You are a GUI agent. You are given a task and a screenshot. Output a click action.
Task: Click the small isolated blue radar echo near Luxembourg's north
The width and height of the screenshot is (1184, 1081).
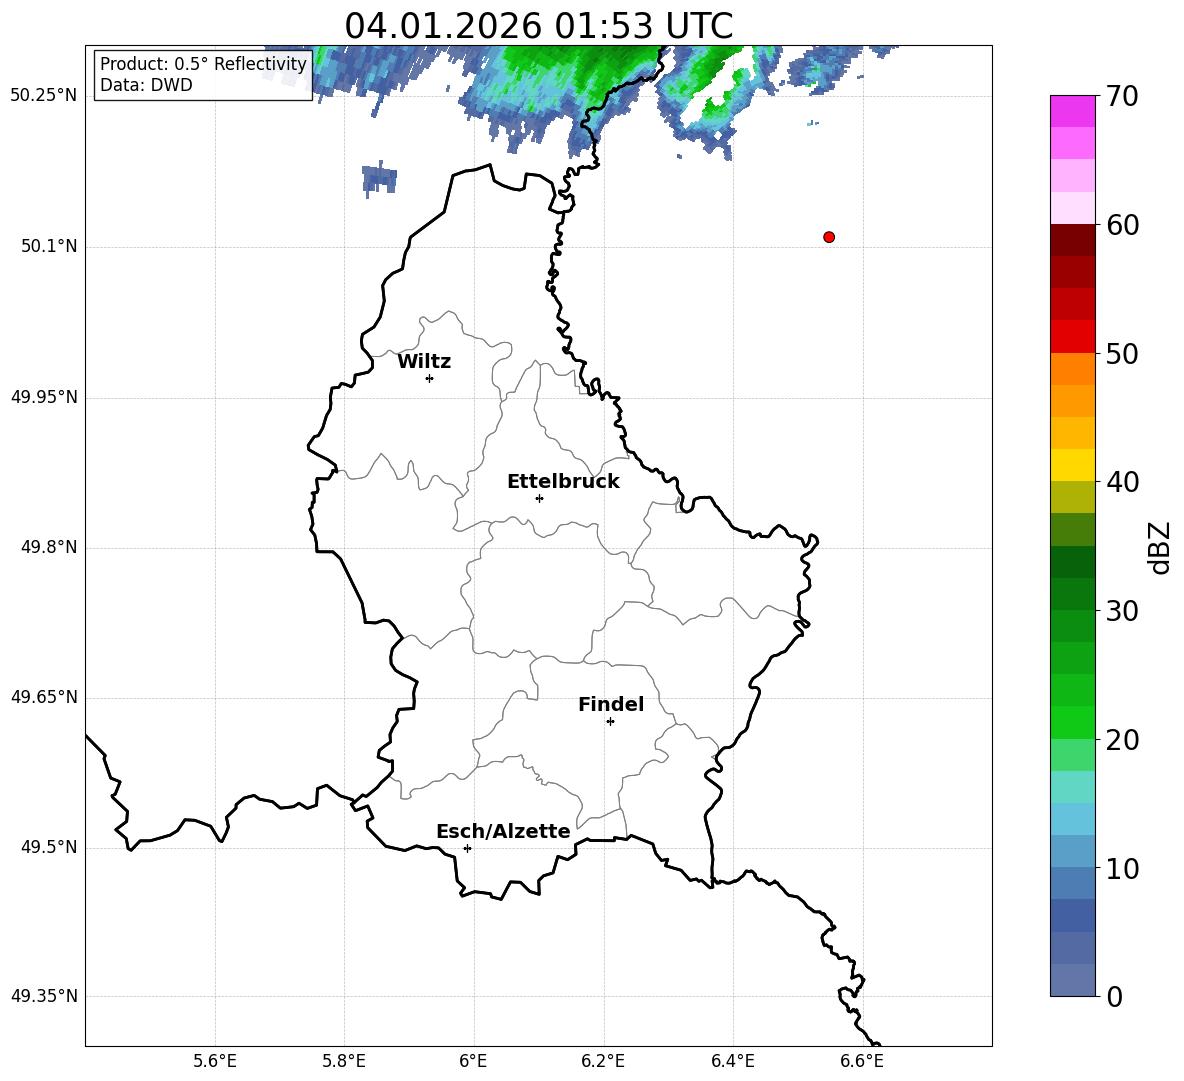tap(379, 179)
